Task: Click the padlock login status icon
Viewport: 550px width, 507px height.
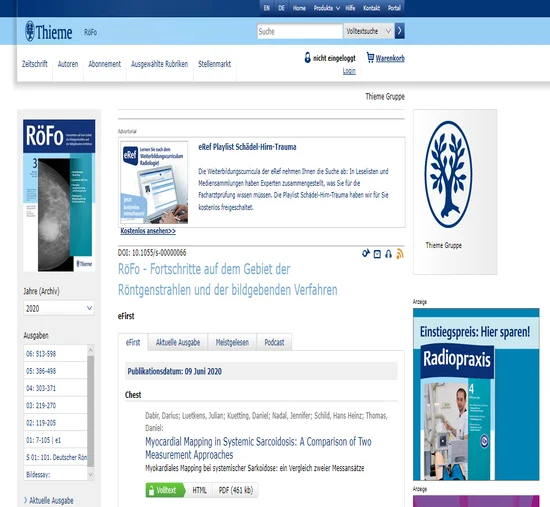Action: click(x=308, y=58)
